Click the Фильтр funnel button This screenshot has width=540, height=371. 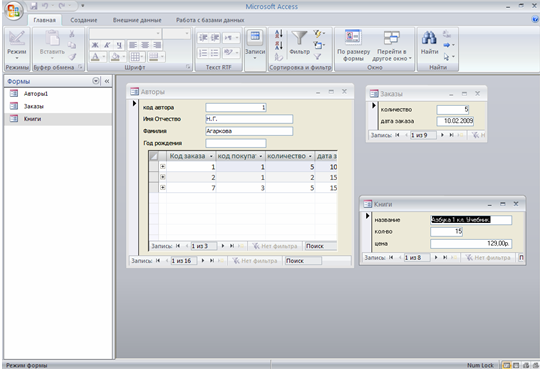[x=299, y=43]
